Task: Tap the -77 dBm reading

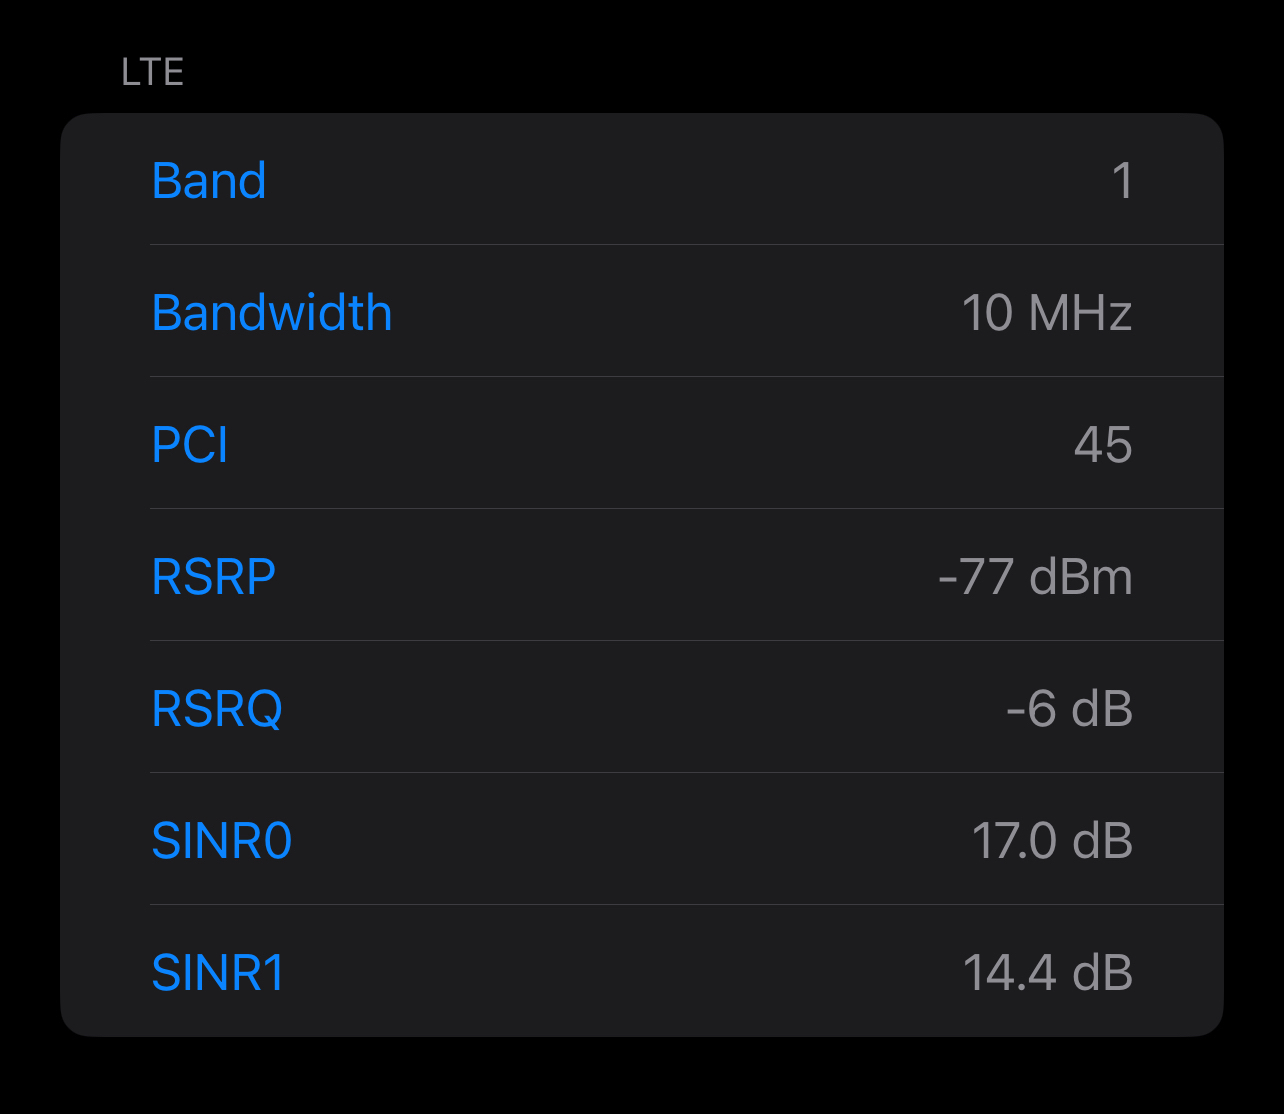Action: tap(1035, 577)
